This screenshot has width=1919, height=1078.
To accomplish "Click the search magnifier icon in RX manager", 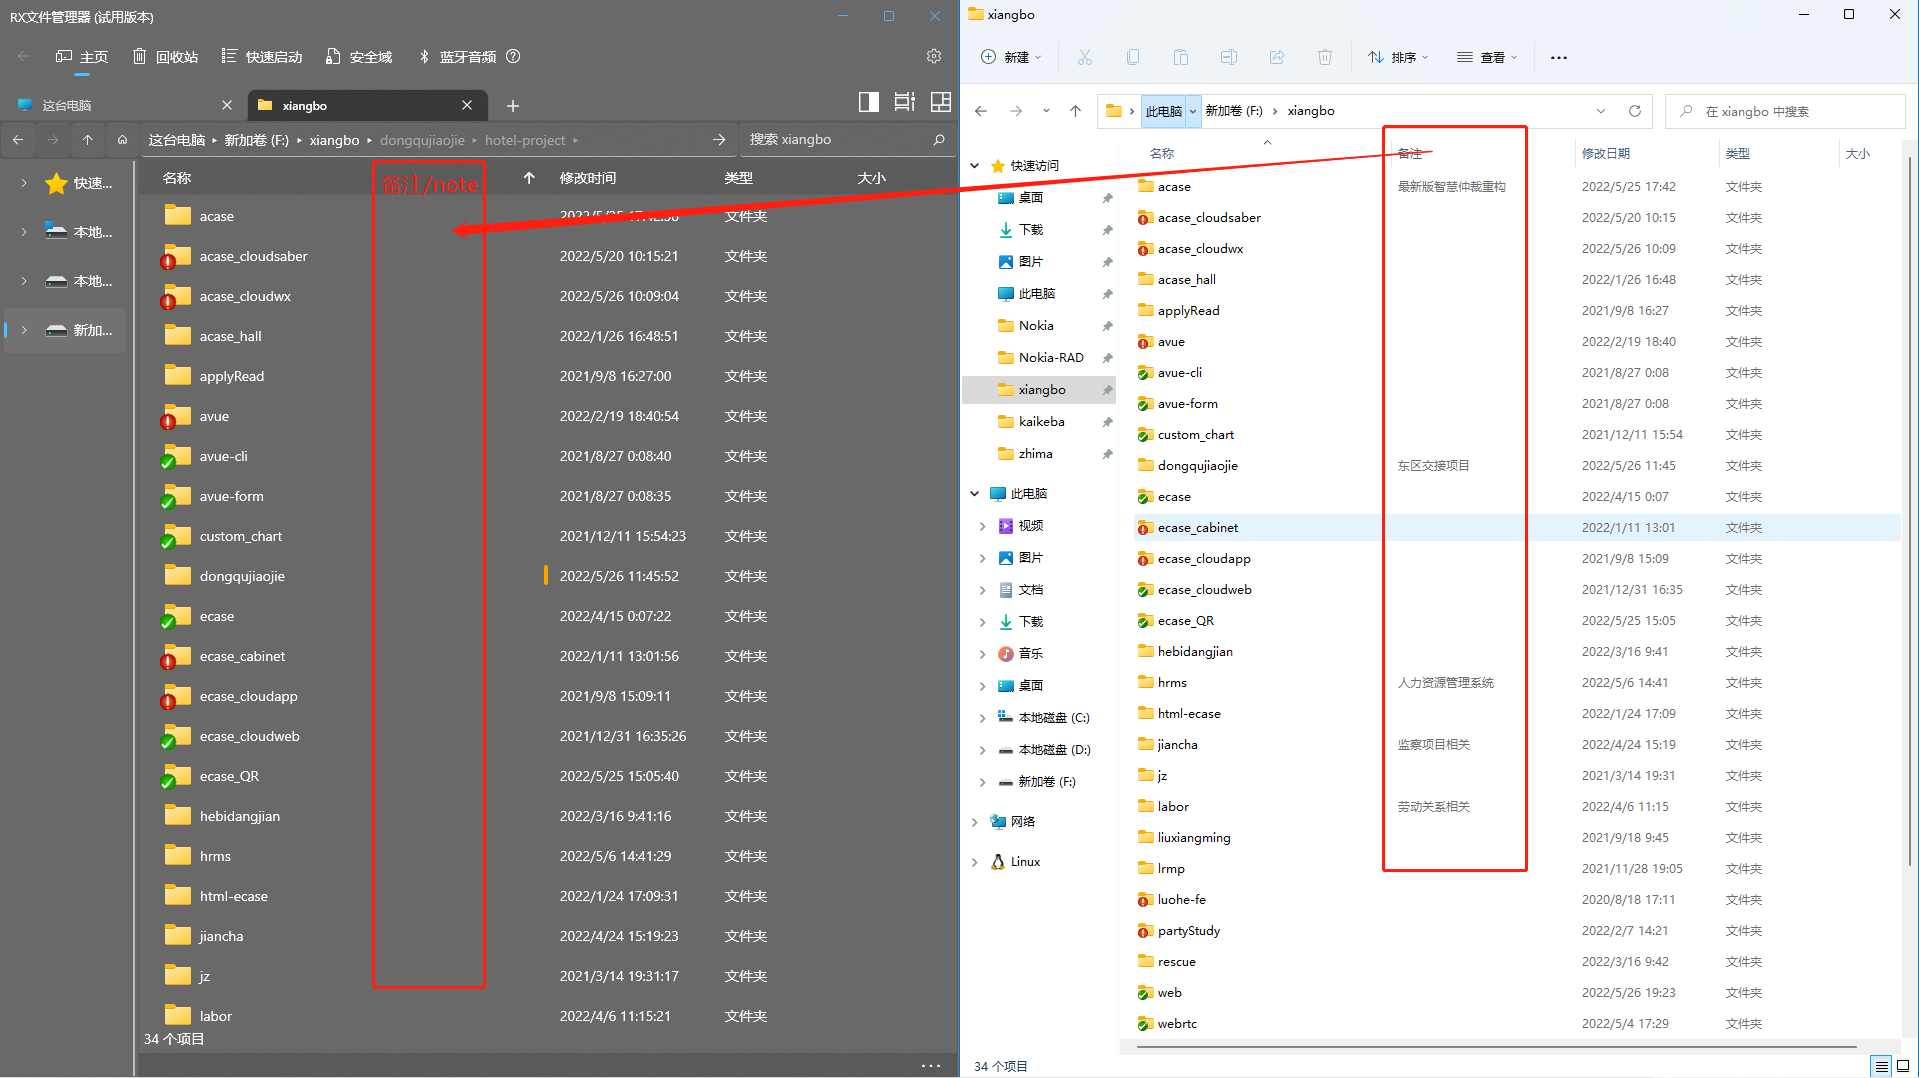I will (939, 140).
